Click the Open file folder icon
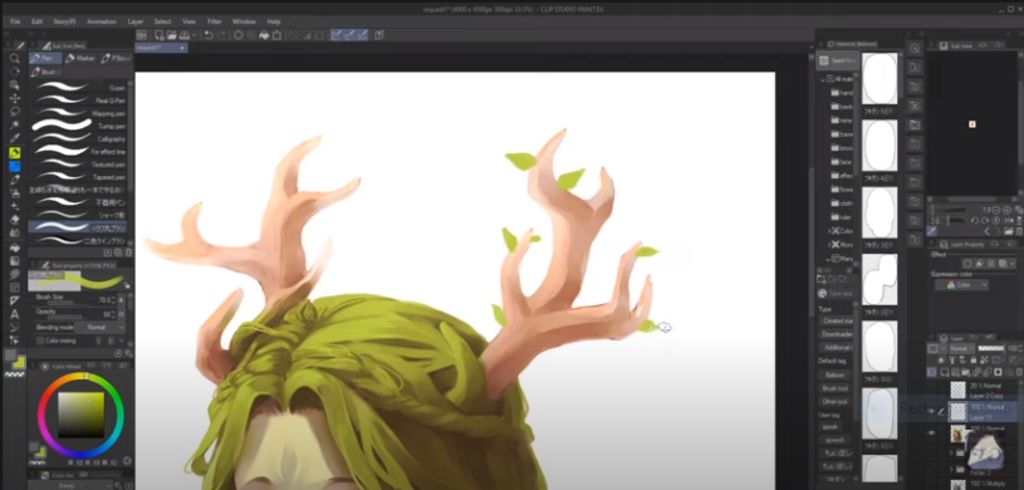 pos(171,35)
